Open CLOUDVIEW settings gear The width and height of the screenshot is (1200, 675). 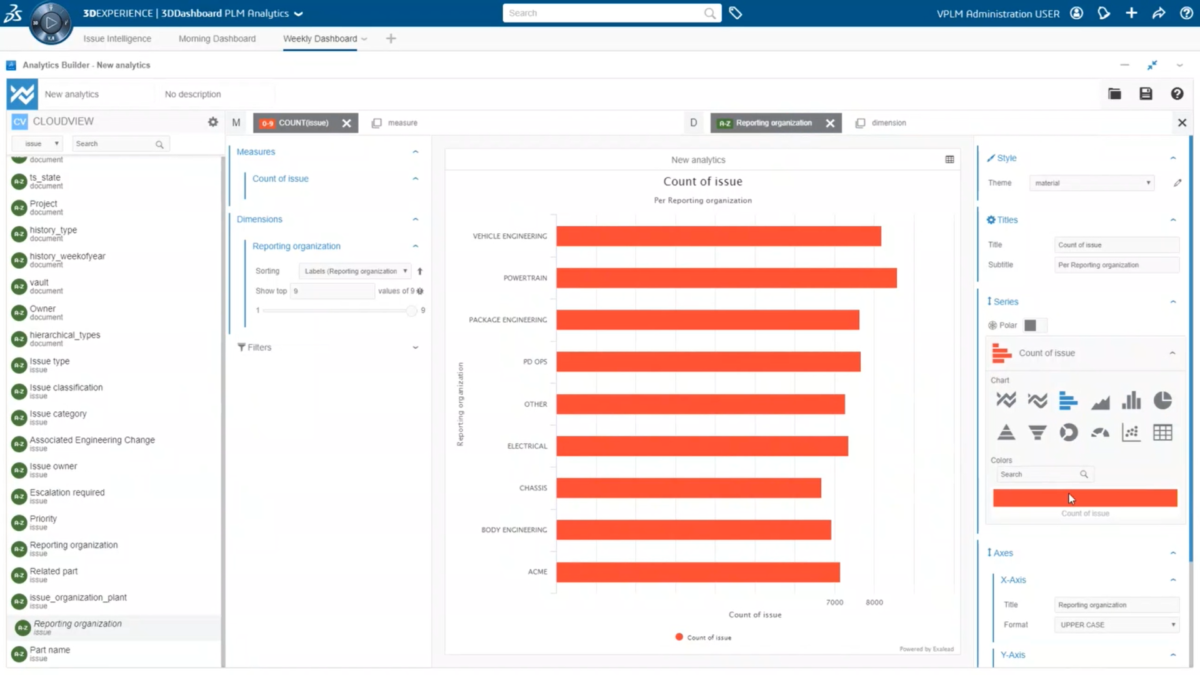[213, 122]
